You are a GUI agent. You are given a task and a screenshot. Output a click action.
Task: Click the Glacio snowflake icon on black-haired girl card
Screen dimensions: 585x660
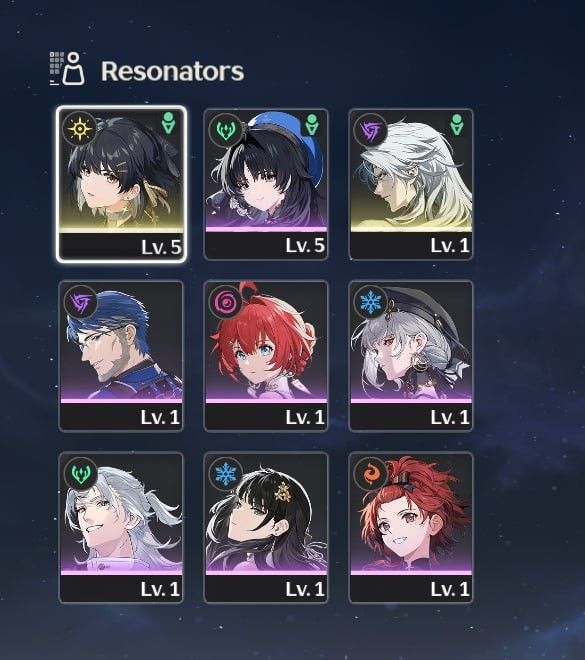[226, 474]
